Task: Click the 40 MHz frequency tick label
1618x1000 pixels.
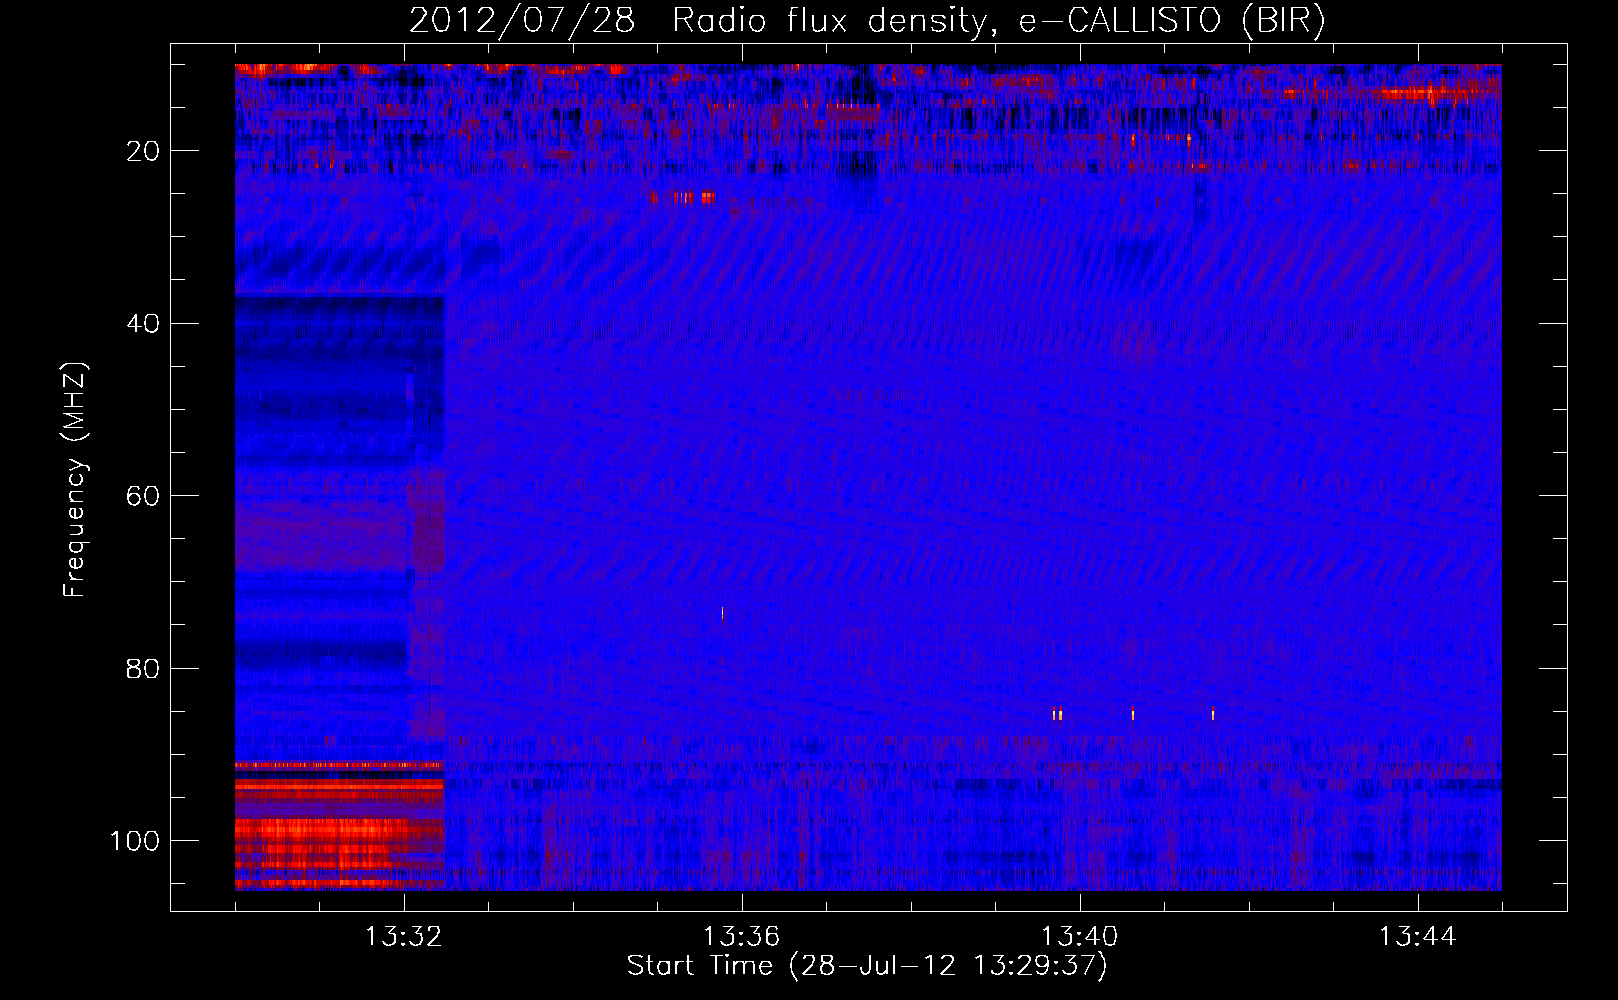Action: tap(144, 324)
